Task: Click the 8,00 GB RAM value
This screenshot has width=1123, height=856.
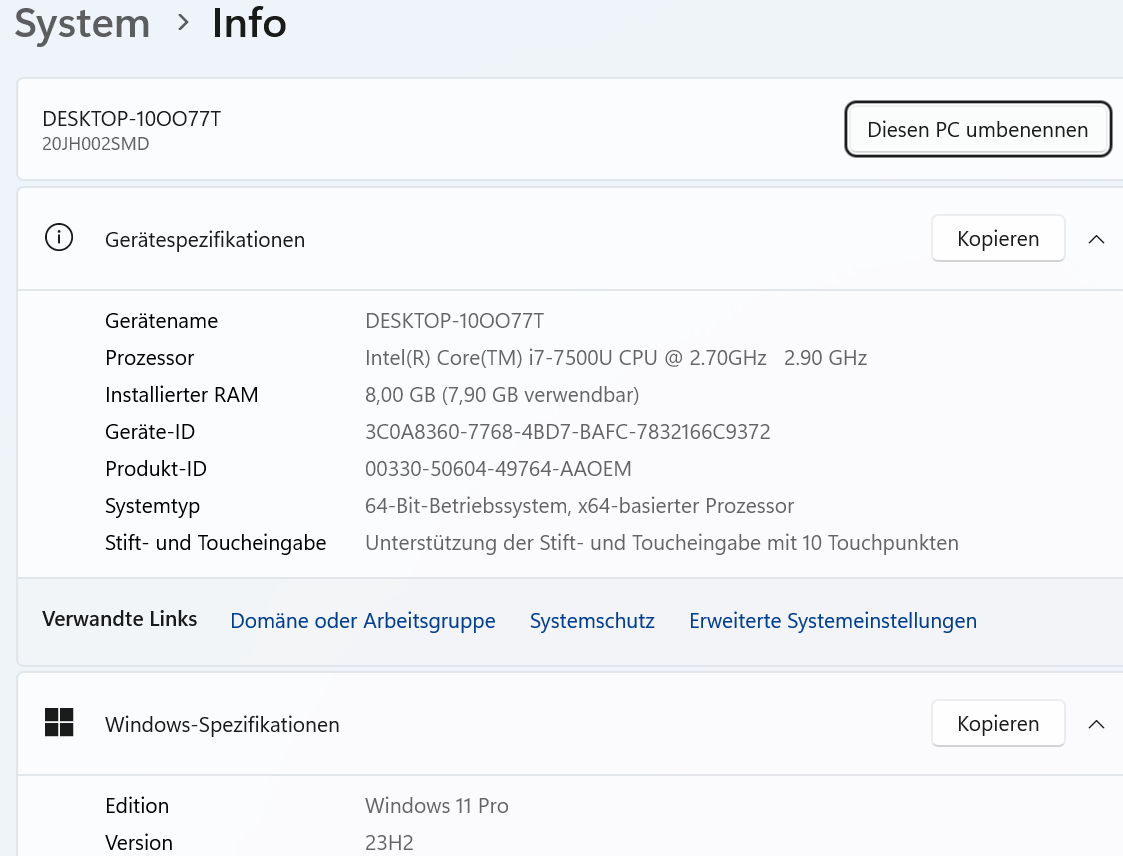Action: point(502,395)
